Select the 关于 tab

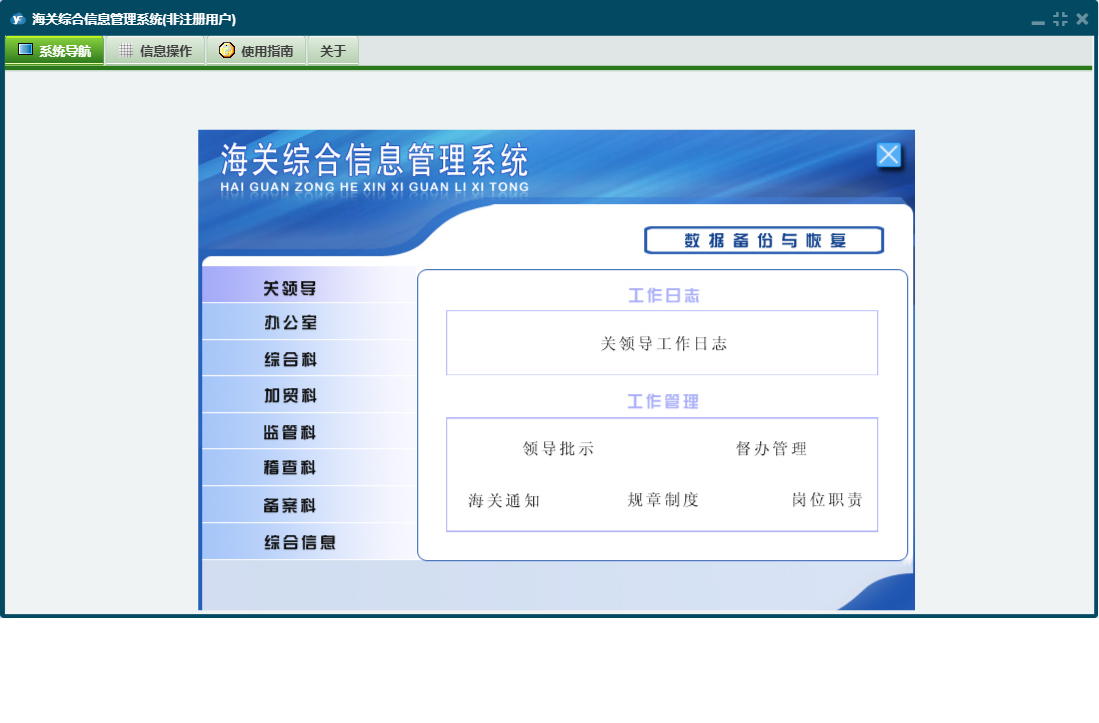click(333, 51)
